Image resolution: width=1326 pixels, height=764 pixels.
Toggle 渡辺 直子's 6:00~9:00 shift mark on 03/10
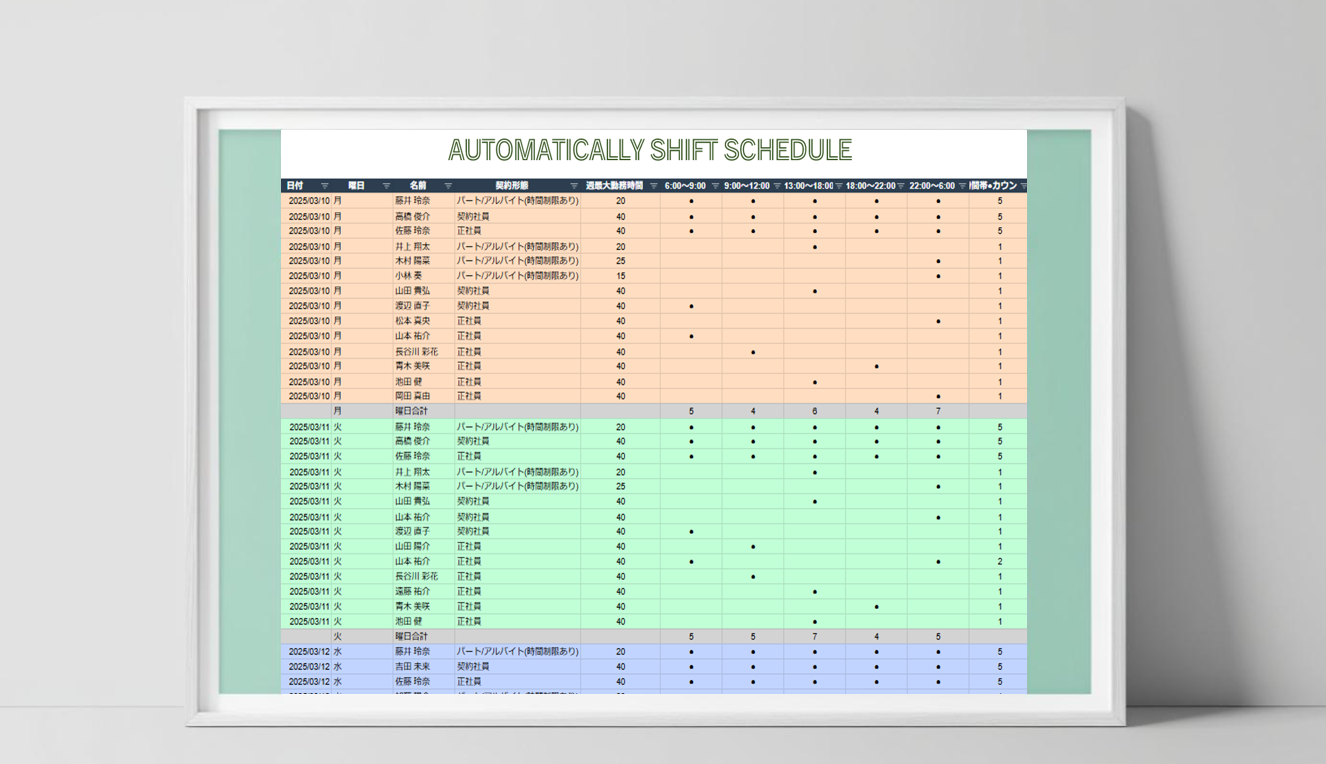(x=691, y=306)
